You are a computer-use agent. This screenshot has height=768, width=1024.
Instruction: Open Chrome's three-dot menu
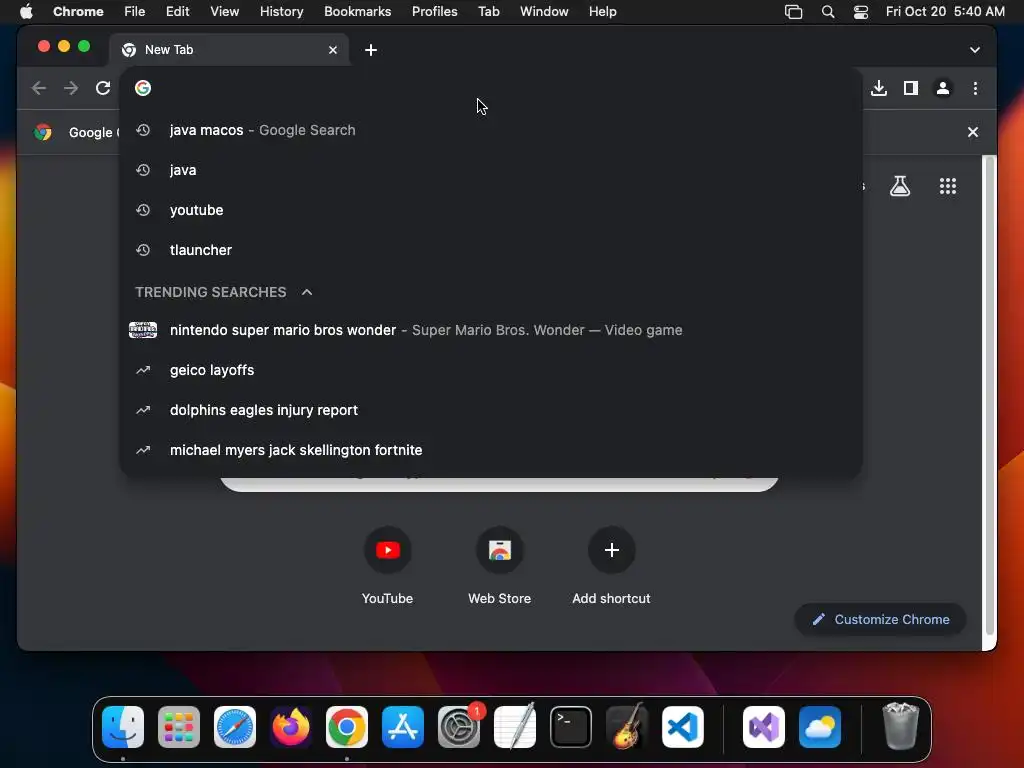click(x=975, y=88)
